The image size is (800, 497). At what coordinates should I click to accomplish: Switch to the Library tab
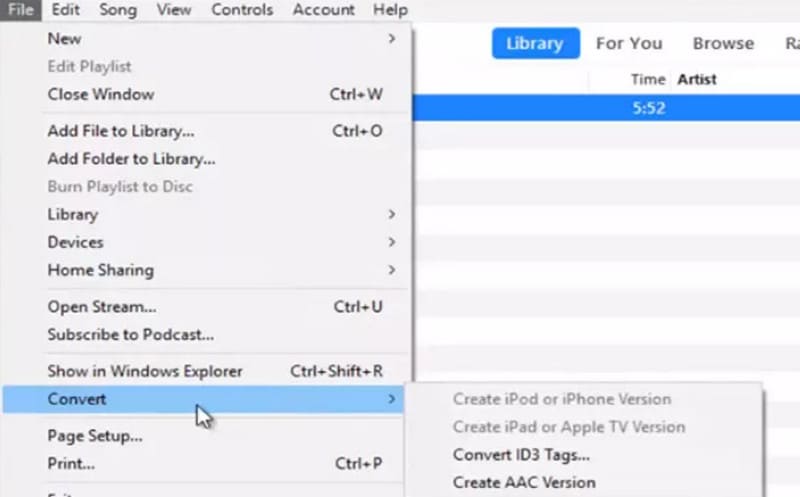(x=535, y=43)
